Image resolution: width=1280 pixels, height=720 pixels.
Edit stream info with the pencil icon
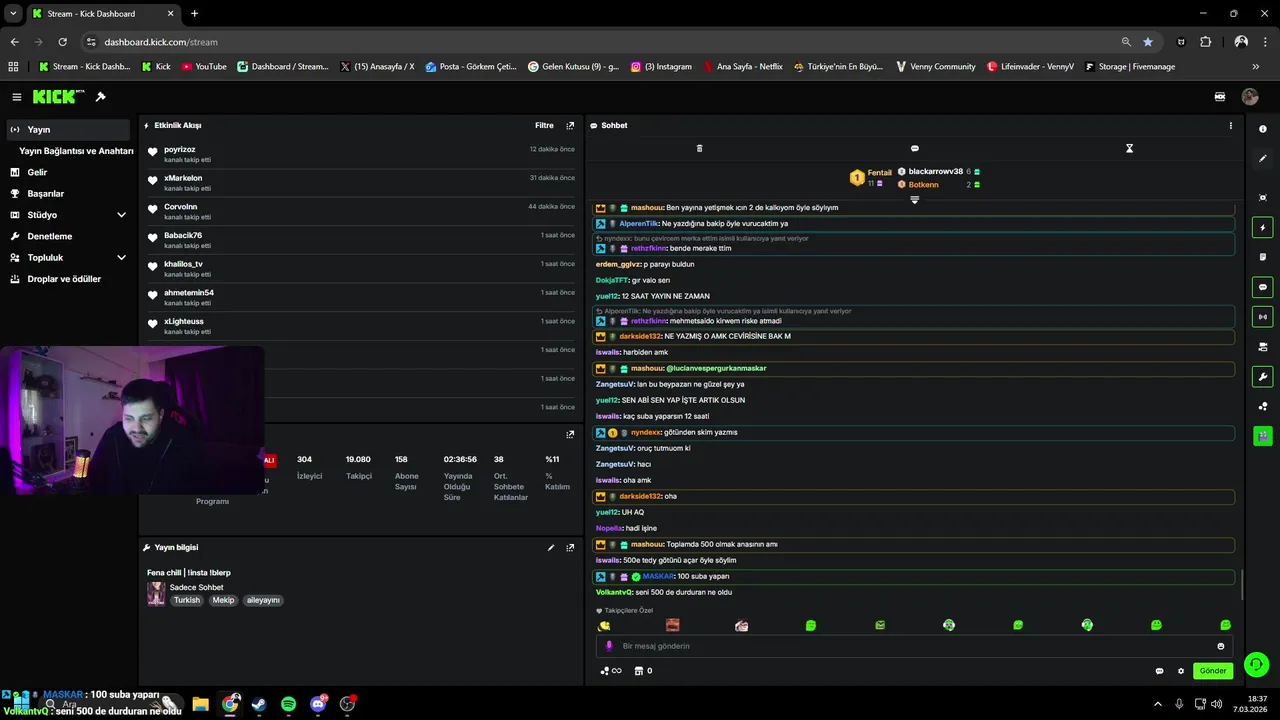pyautogui.click(x=550, y=548)
